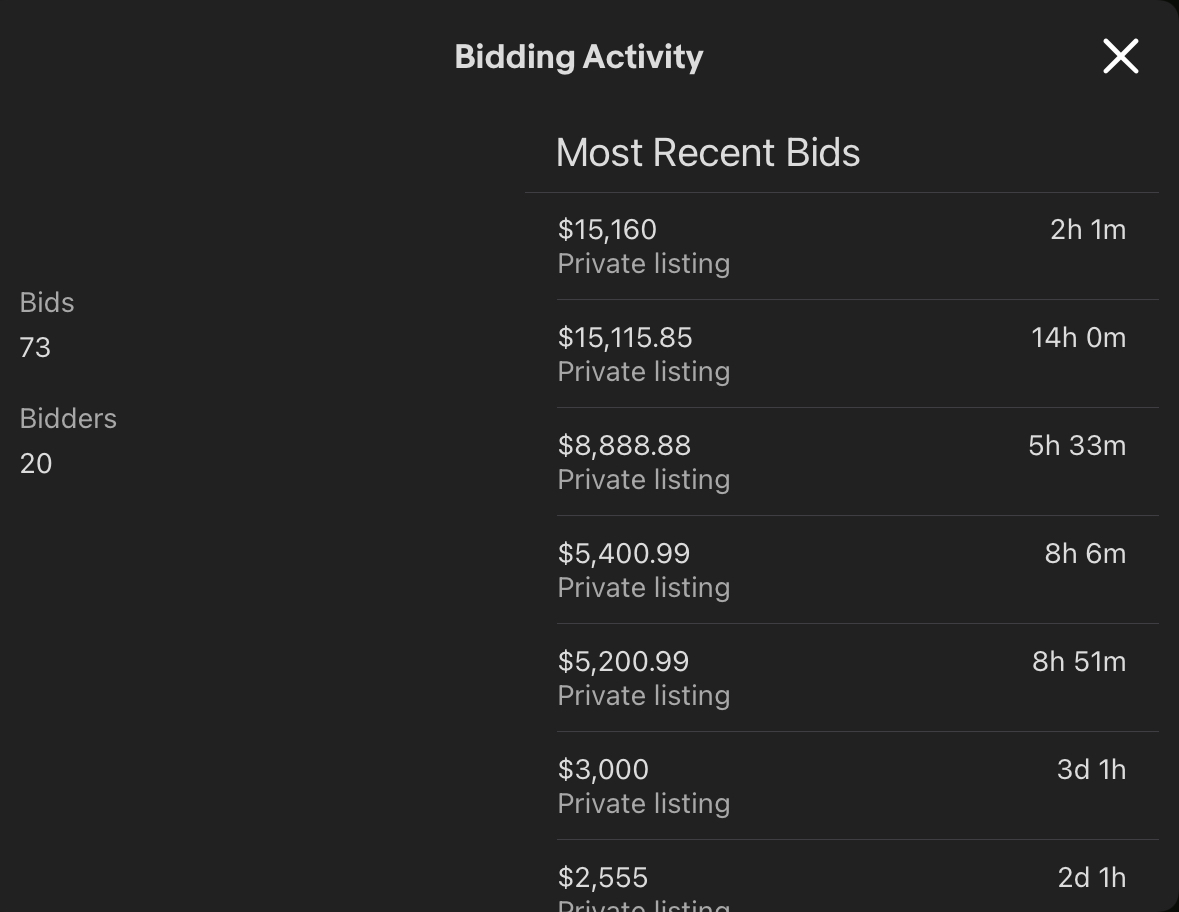
Task: Click the Most Recent Bids heading
Action: [707, 153]
